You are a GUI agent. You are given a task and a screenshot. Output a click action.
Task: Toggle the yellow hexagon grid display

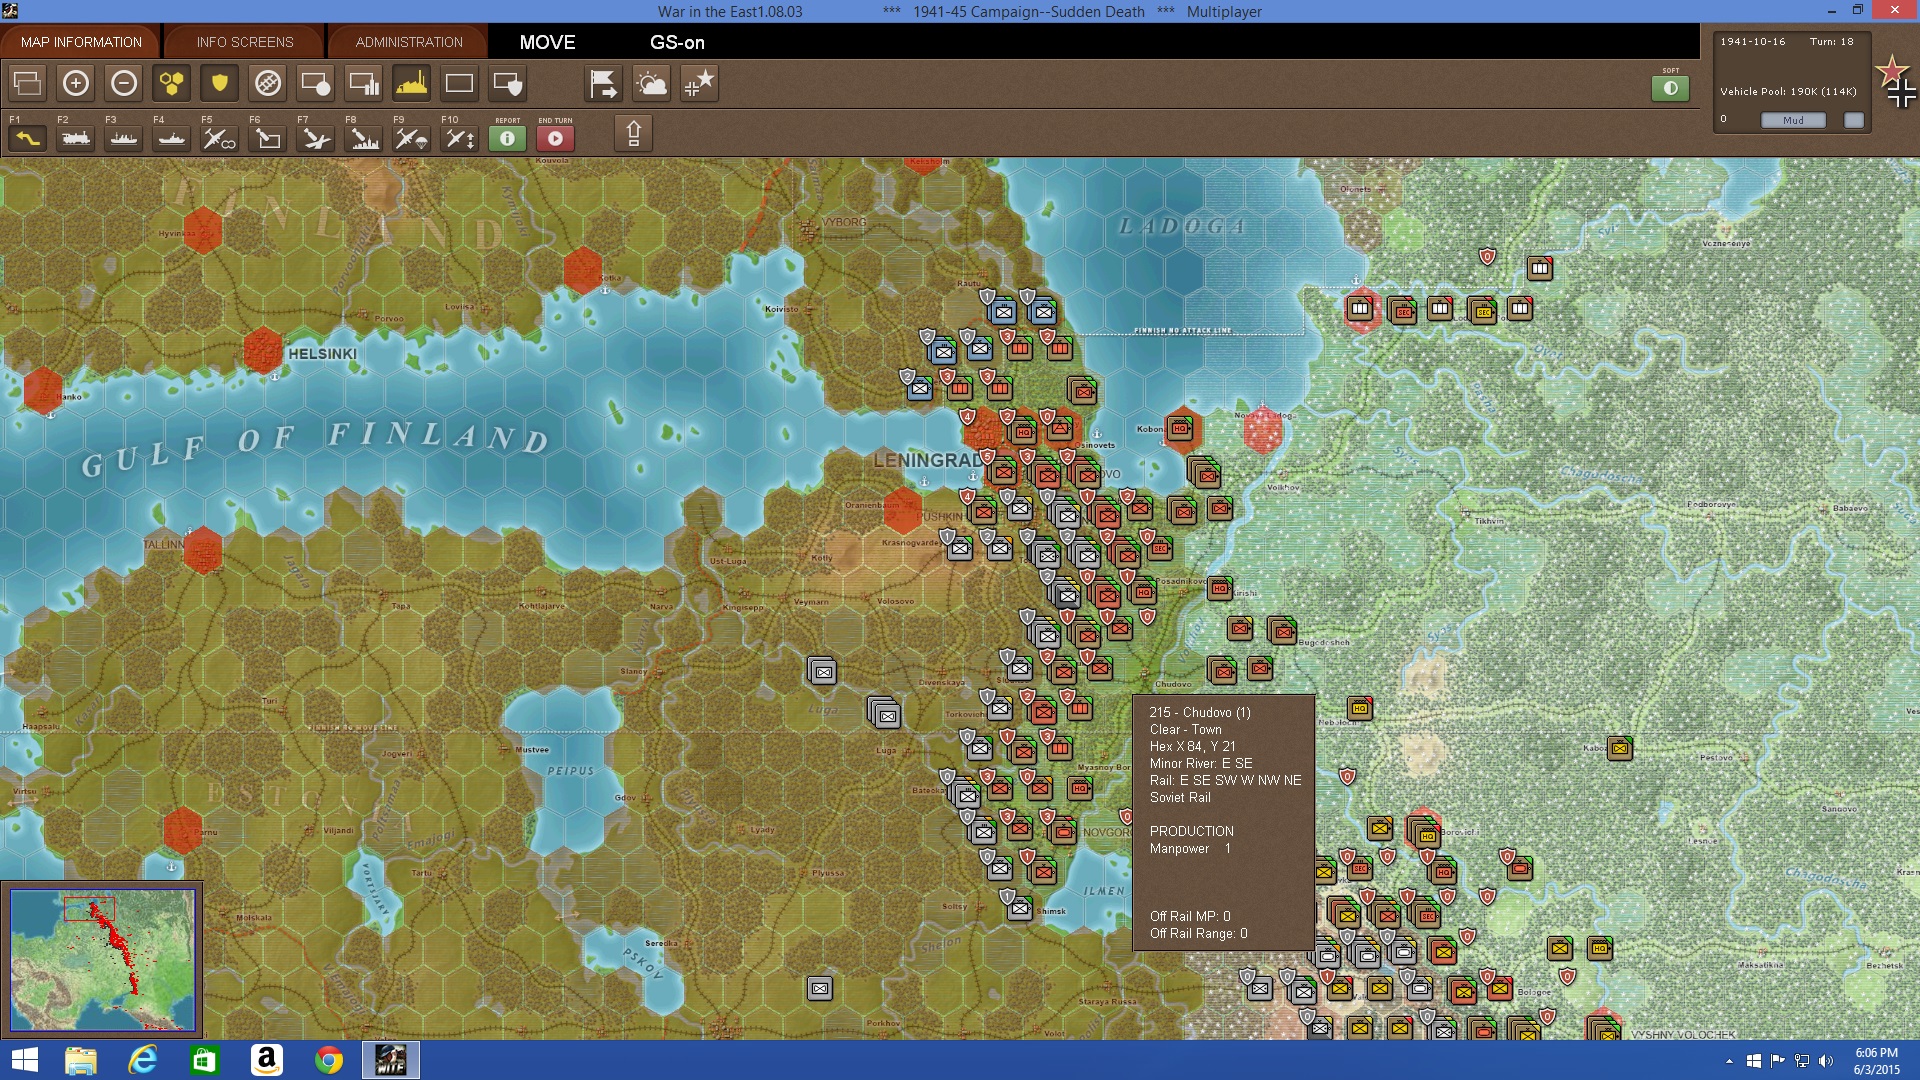coord(171,83)
